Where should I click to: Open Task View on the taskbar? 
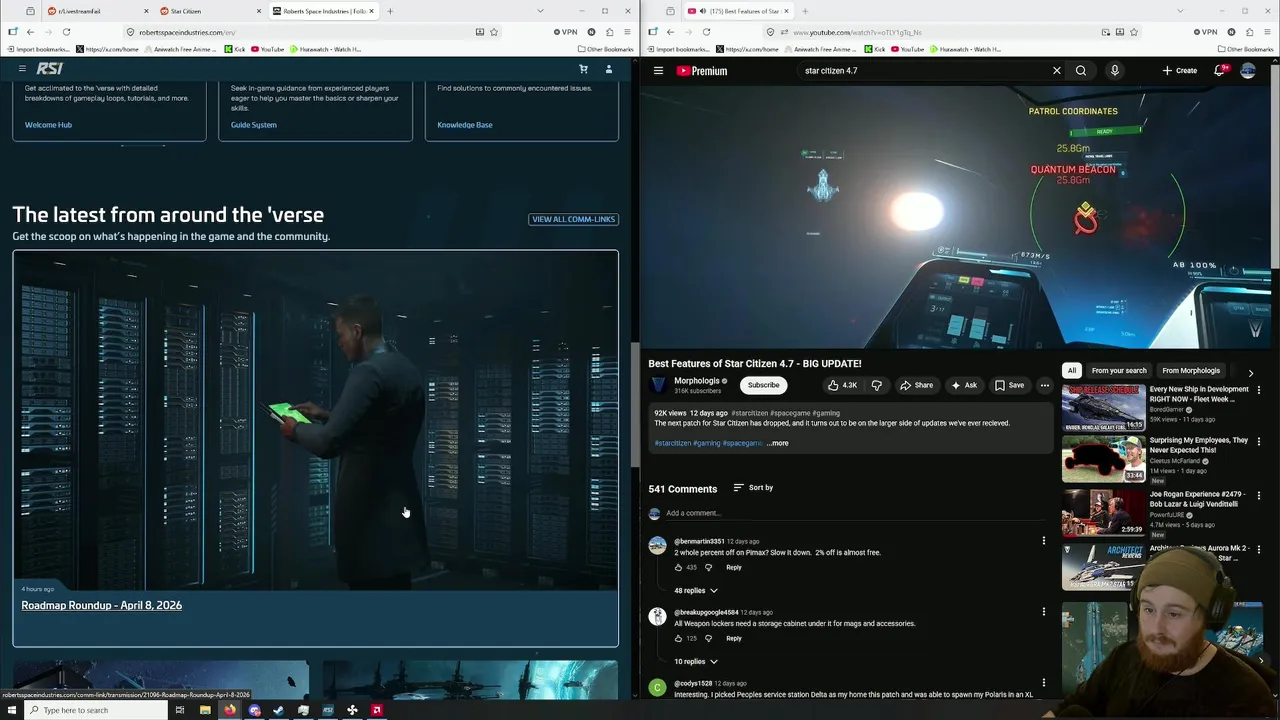pos(180,710)
